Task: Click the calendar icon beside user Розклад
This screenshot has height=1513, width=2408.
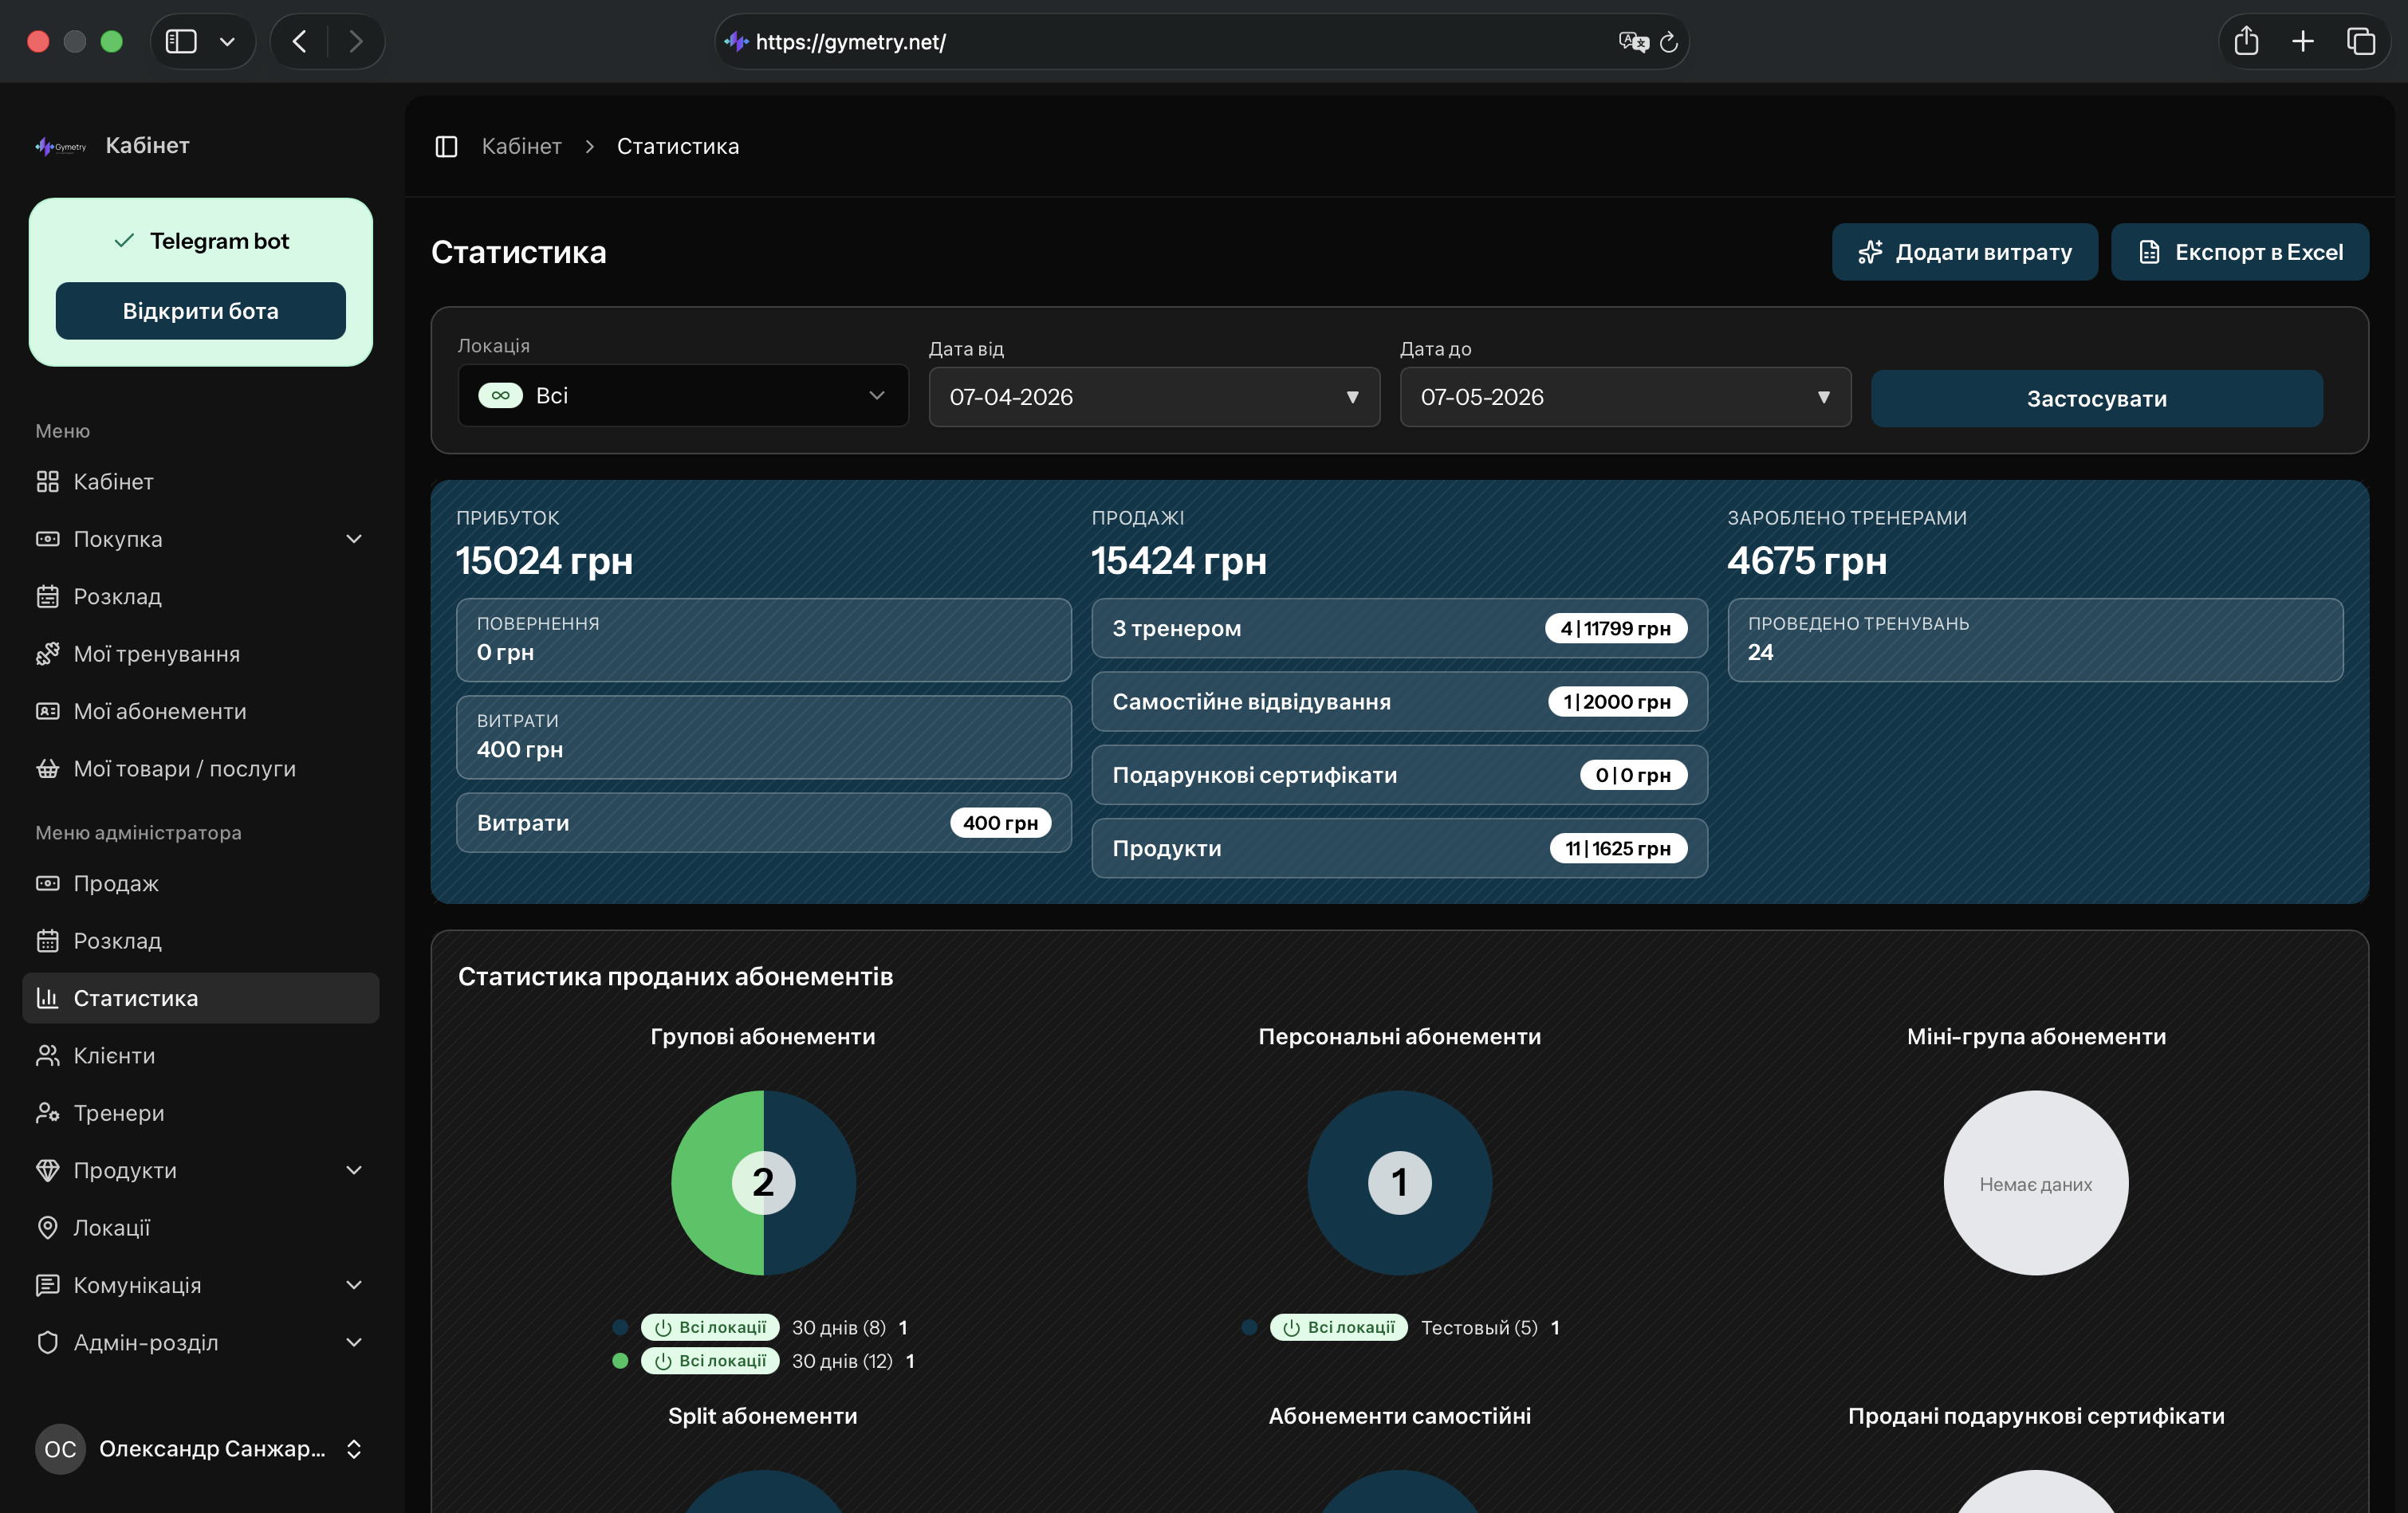Action: coord(47,597)
